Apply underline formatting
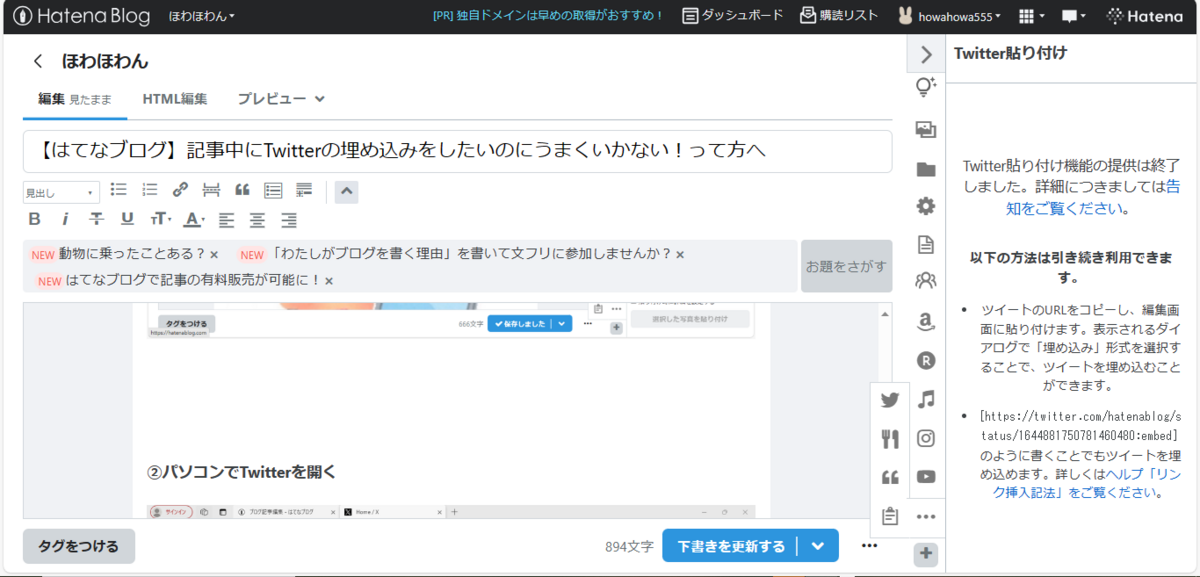Viewport: 1200px width, 577px height. (x=127, y=219)
